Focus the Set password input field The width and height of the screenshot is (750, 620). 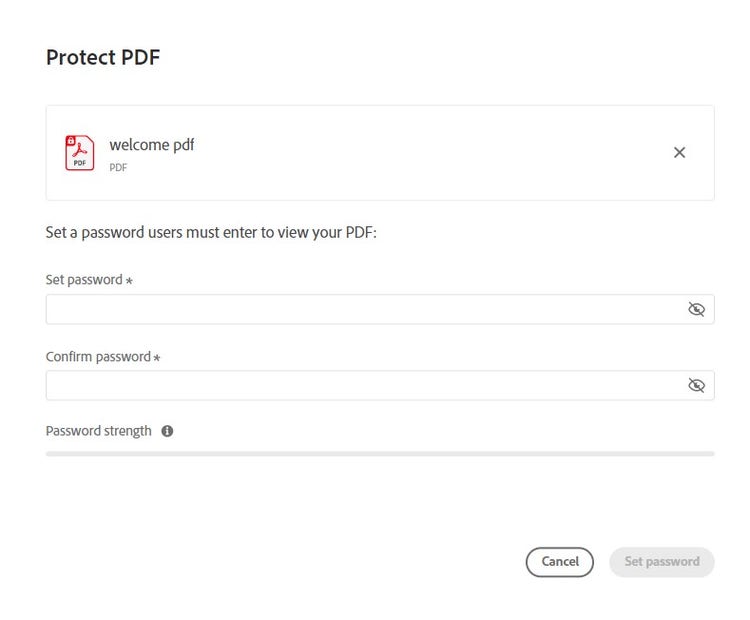(360, 309)
